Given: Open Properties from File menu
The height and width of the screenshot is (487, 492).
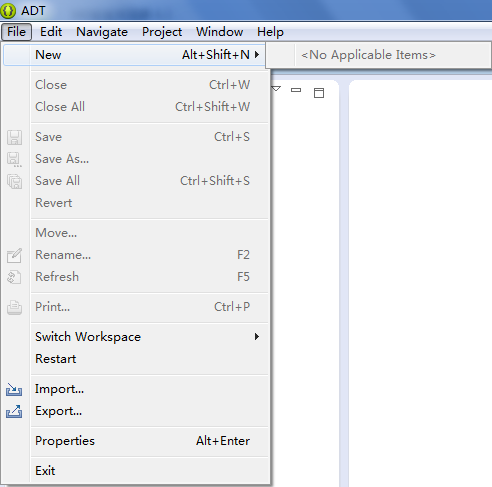Looking at the screenshot, I should coord(136,441).
